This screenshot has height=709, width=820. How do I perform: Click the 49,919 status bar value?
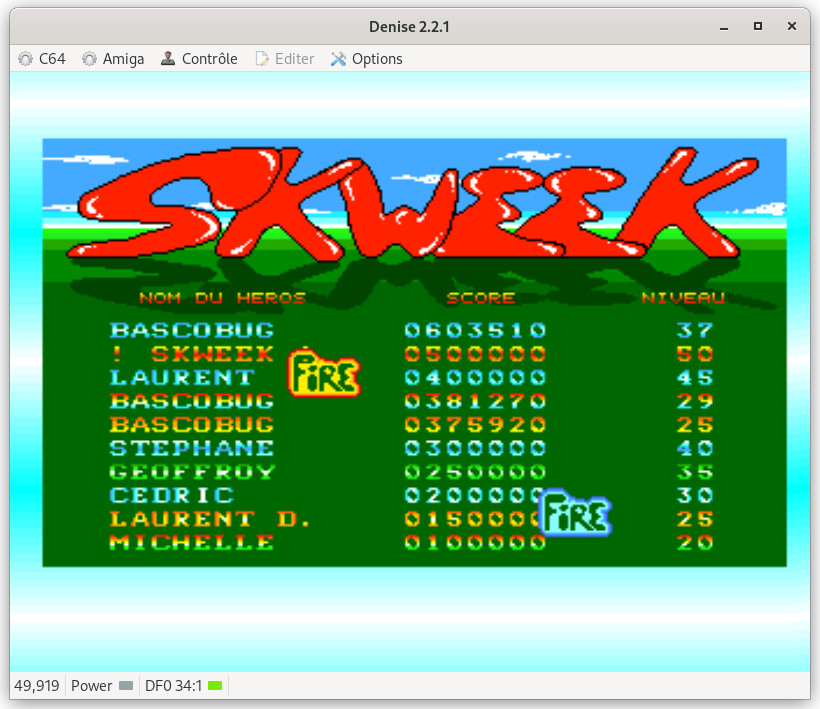point(37,685)
